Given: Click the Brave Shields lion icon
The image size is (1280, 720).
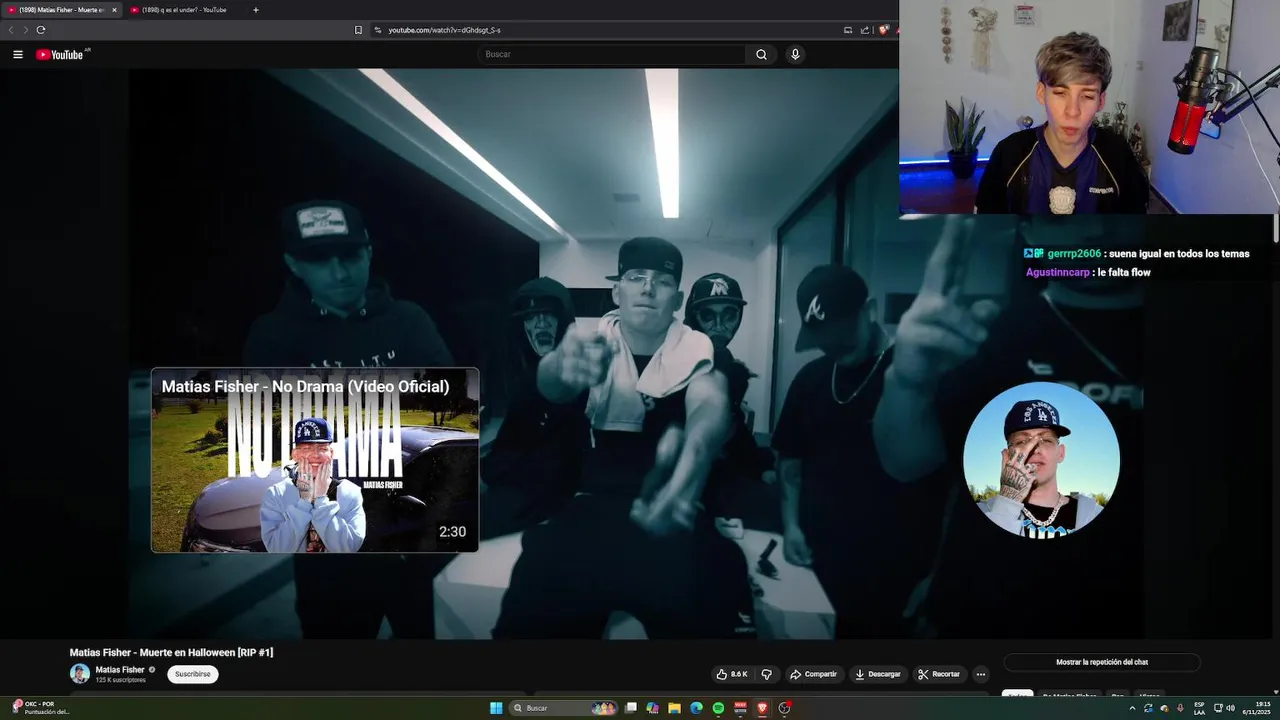Looking at the screenshot, I should [x=883, y=30].
